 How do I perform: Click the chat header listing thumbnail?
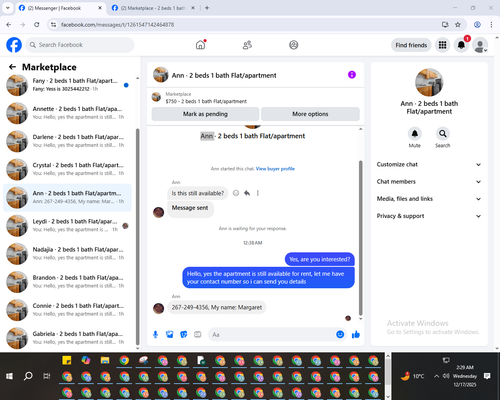click(161, 75)
